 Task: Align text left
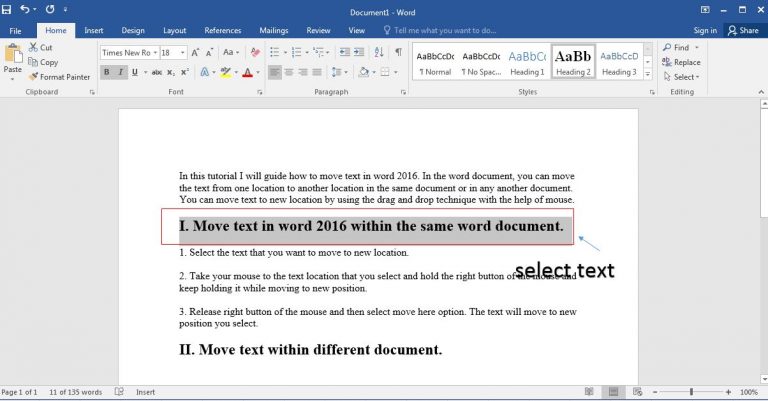[275, 72]
